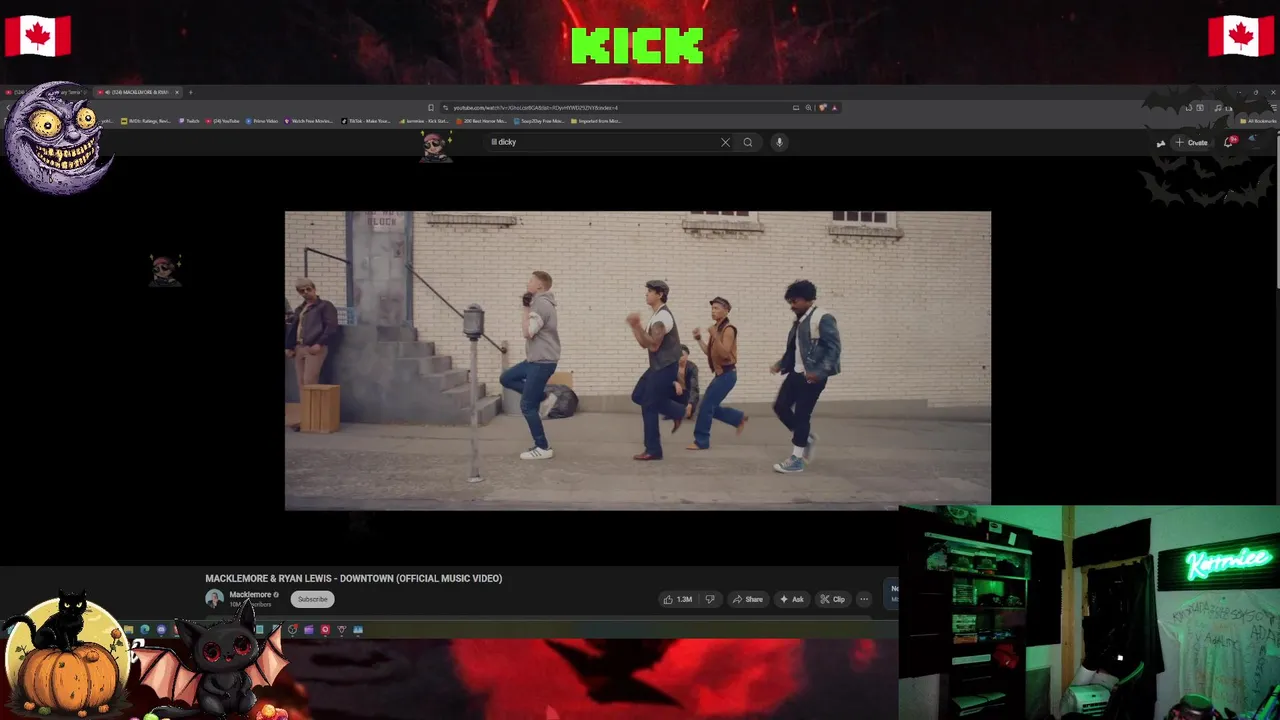Share the Downtown music video
The width and height of the screenshot is (1280, 720).
(747, 599)
